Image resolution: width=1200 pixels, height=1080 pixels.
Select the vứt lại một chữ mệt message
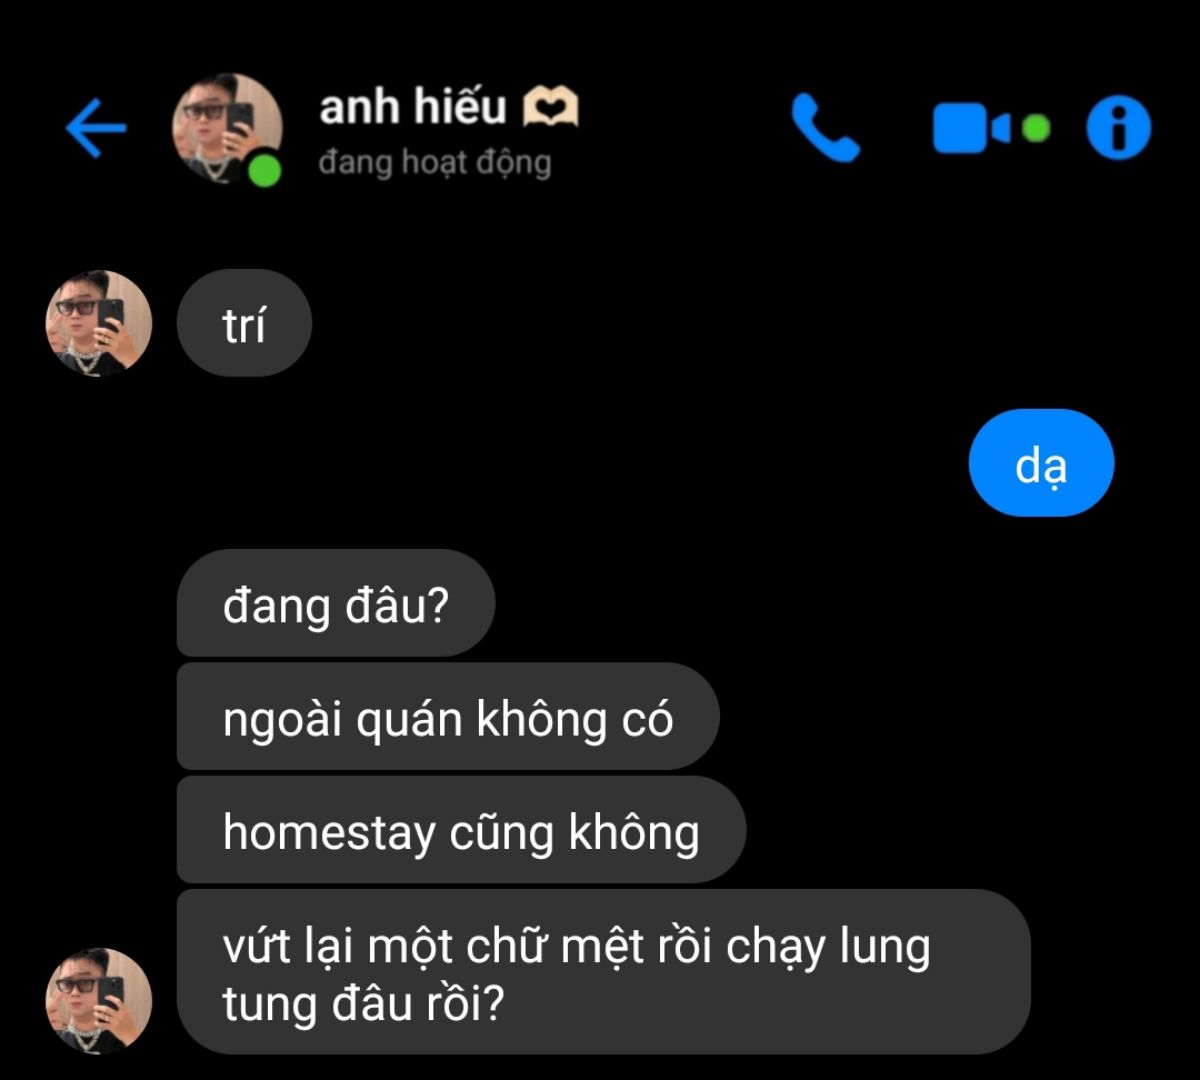(603, 972)
